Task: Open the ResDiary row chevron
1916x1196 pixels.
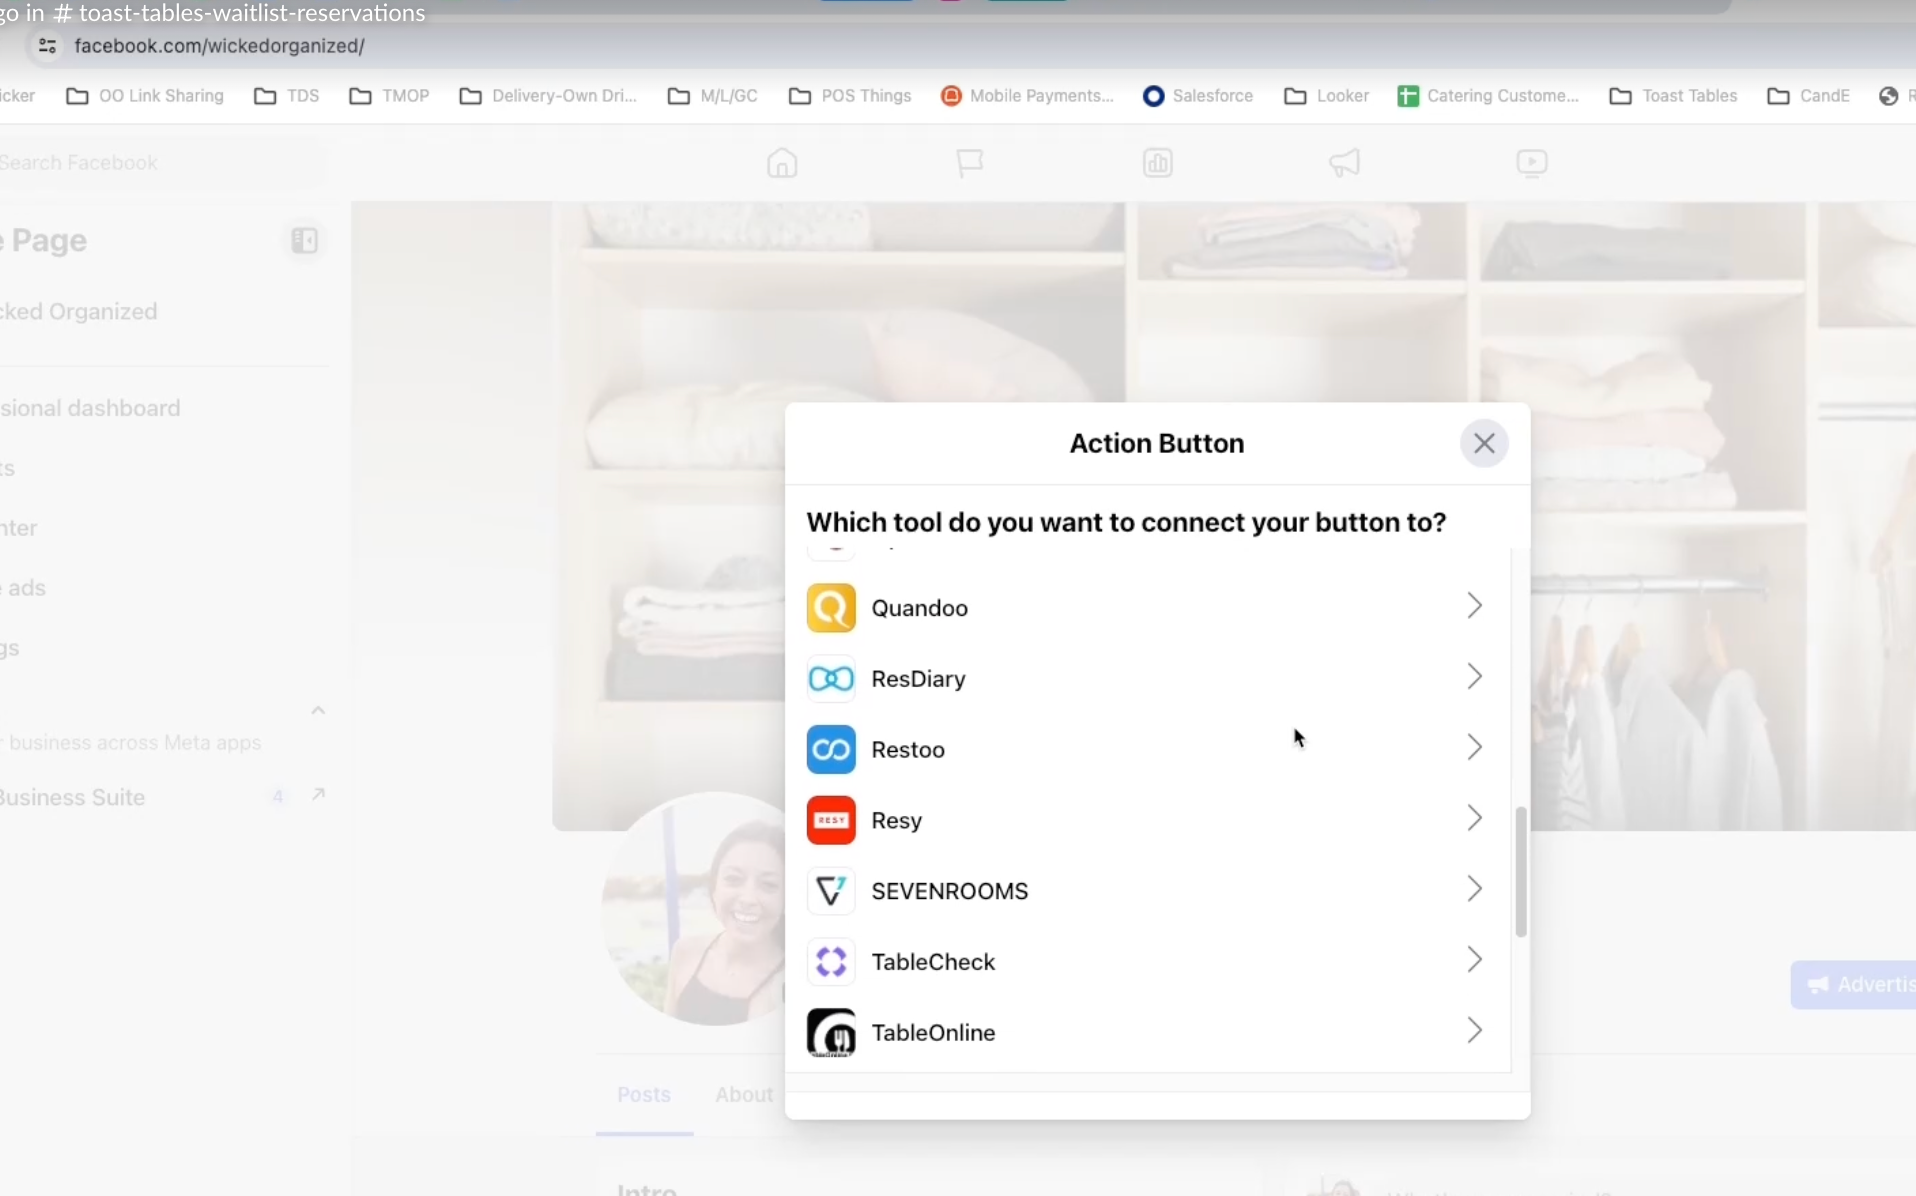Action: coord(1474,677)
